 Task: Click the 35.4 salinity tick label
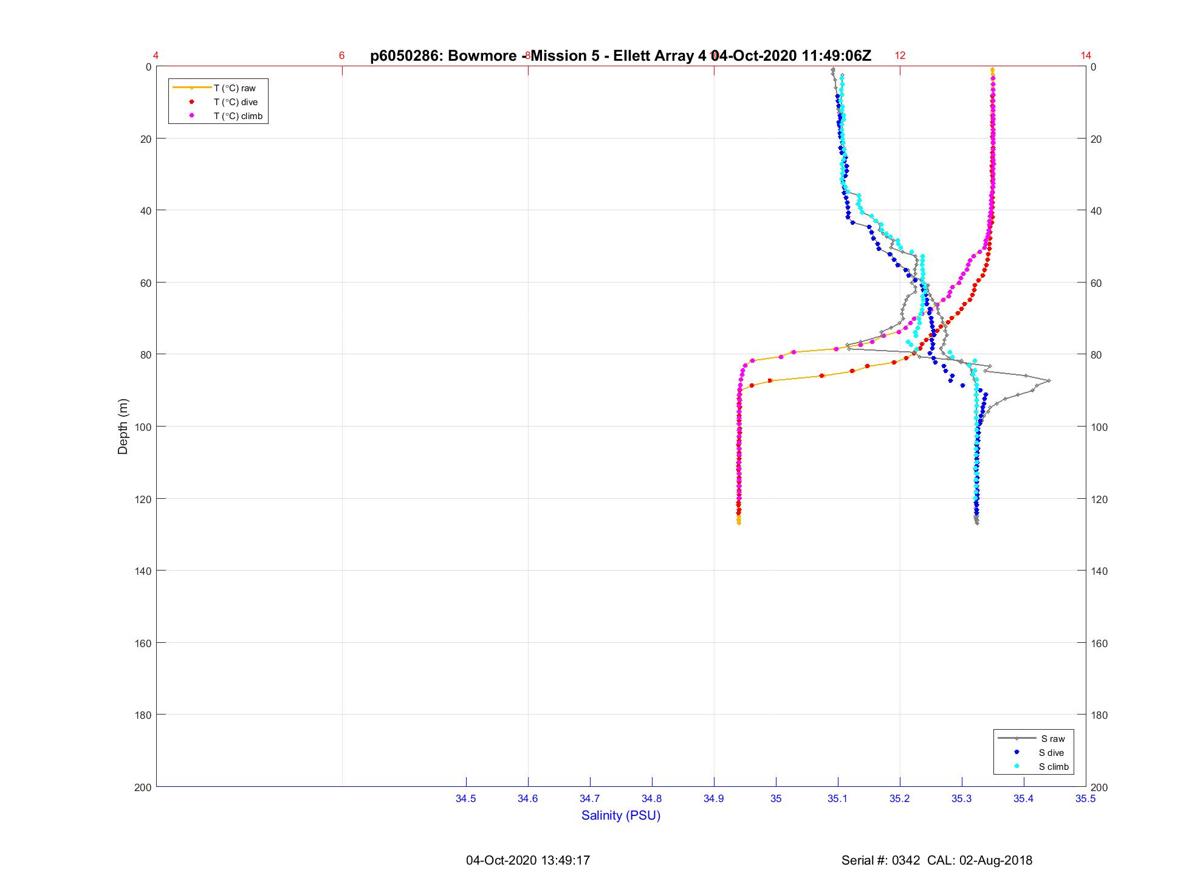point(1024,799)
